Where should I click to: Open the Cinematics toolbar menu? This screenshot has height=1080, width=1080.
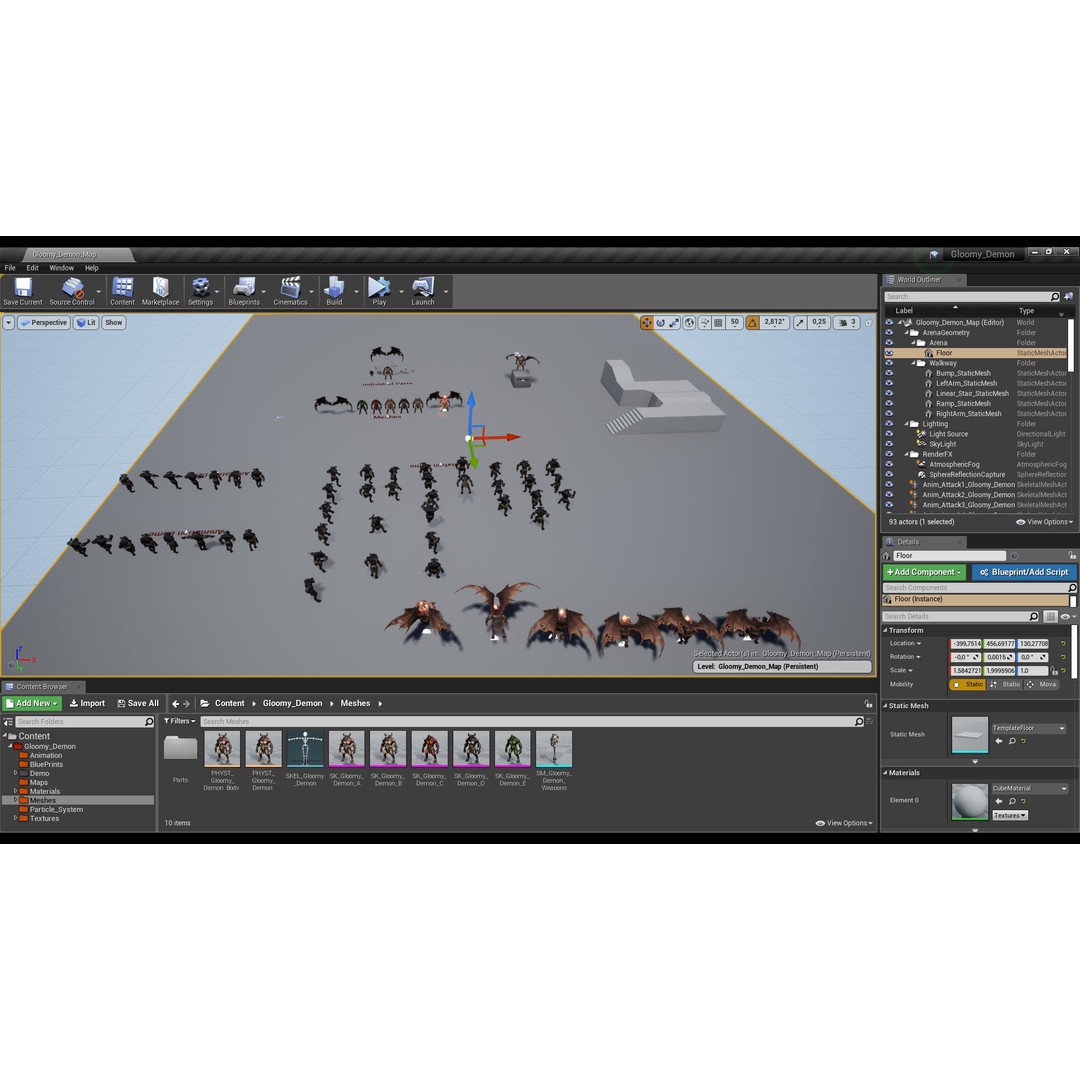coord(291,291)
